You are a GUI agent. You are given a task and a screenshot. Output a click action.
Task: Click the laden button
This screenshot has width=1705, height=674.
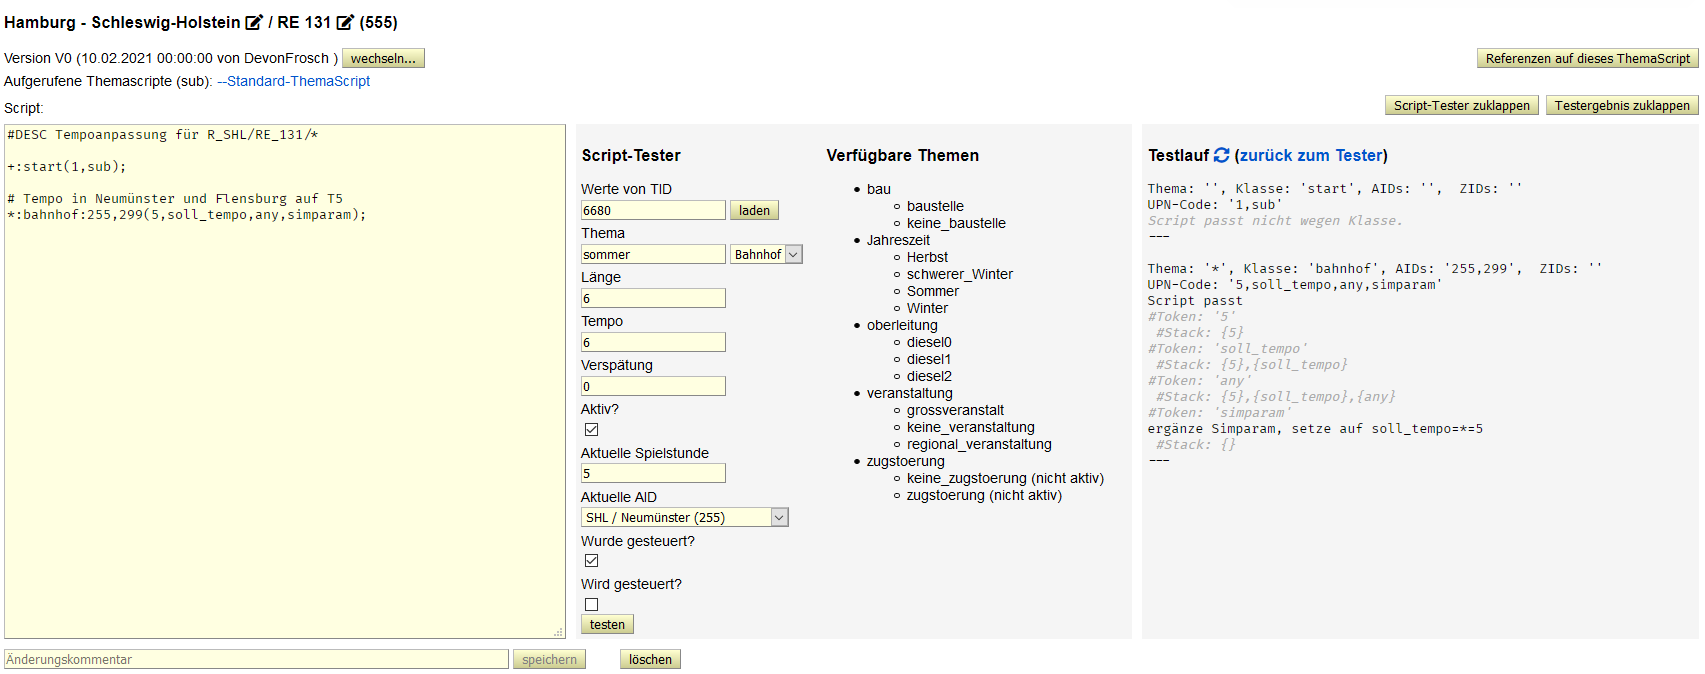pos(754,211)
